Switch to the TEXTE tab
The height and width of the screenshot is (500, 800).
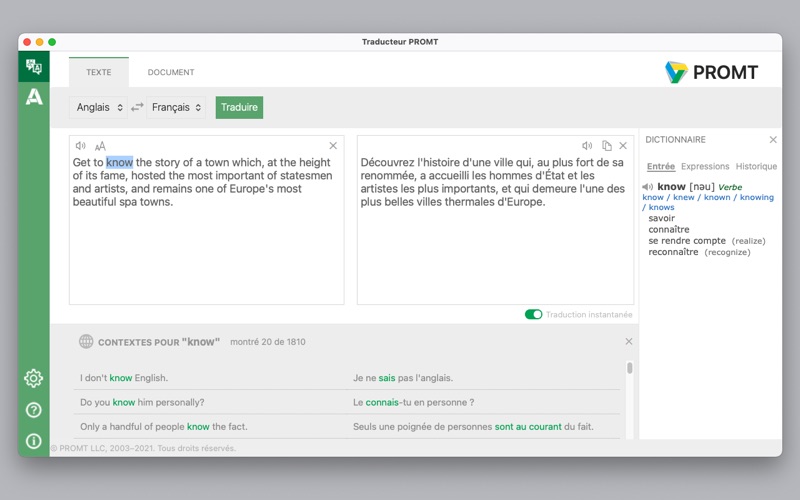[98, 72]
